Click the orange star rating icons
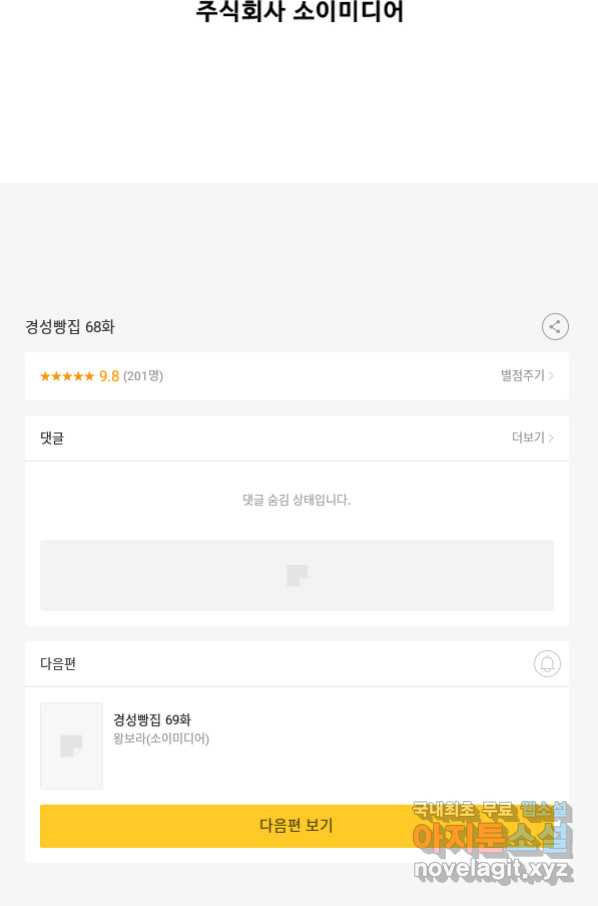Image resolution: width=598 pixels, height=906 pixels. (66, 376)
